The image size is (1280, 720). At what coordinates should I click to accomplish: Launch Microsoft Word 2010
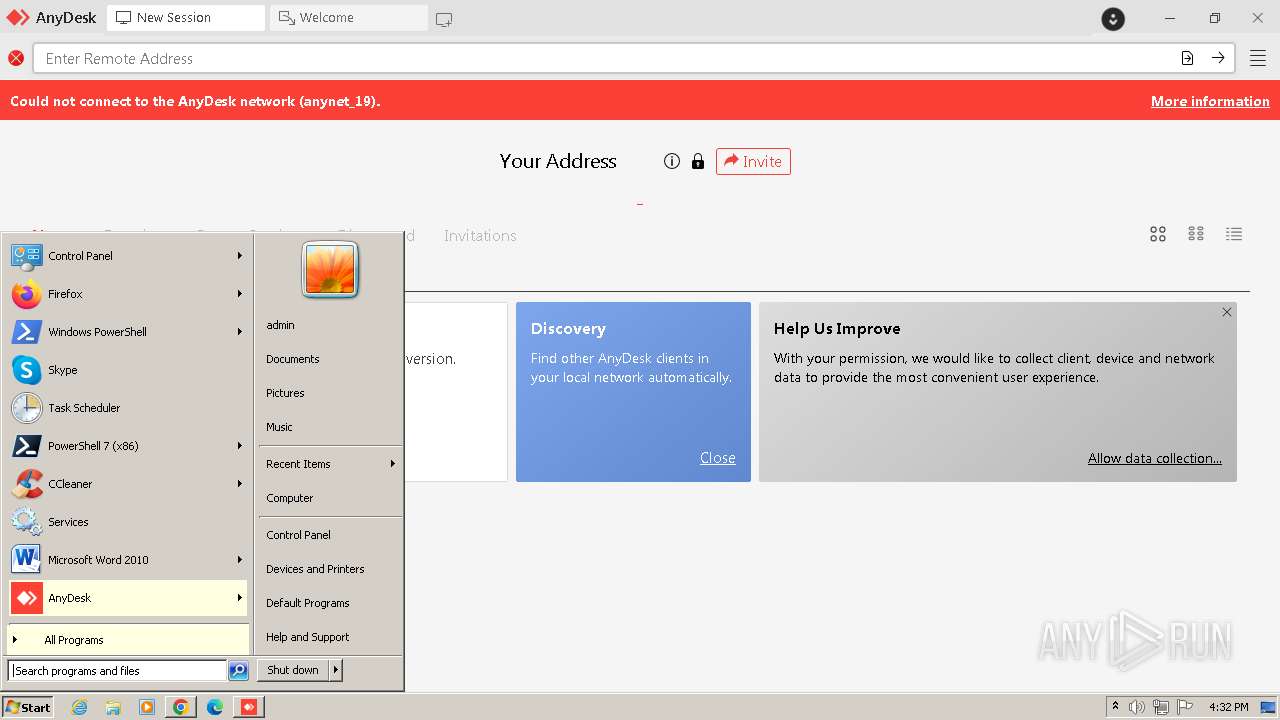pyautogui.click(x=128, y=560)
